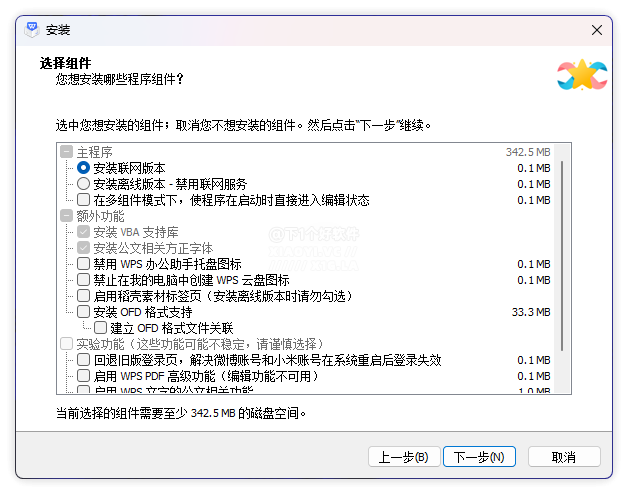Image resolution: width=628 pixels, height=494 pixels.
Task: Click the 选择组件 heading text
Action: (x=65, y=63)
